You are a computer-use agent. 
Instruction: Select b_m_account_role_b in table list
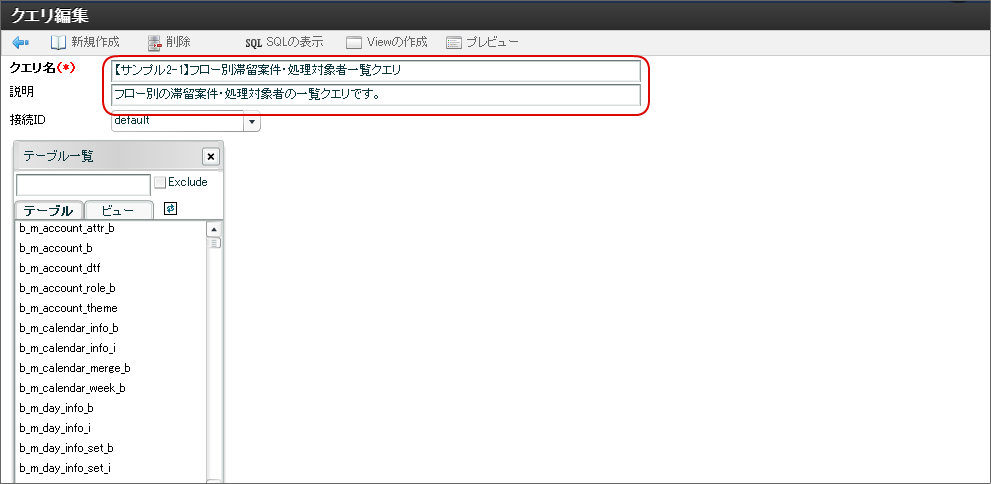point(112,288)
